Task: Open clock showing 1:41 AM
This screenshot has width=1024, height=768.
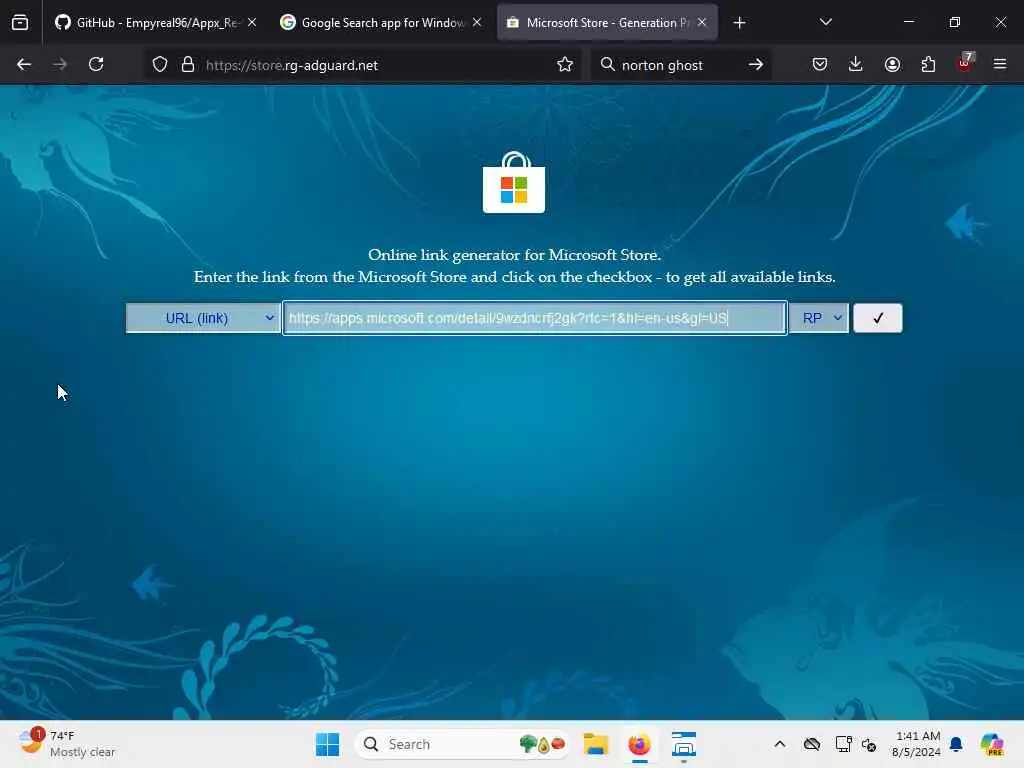Action: click(x=916, y=744)
